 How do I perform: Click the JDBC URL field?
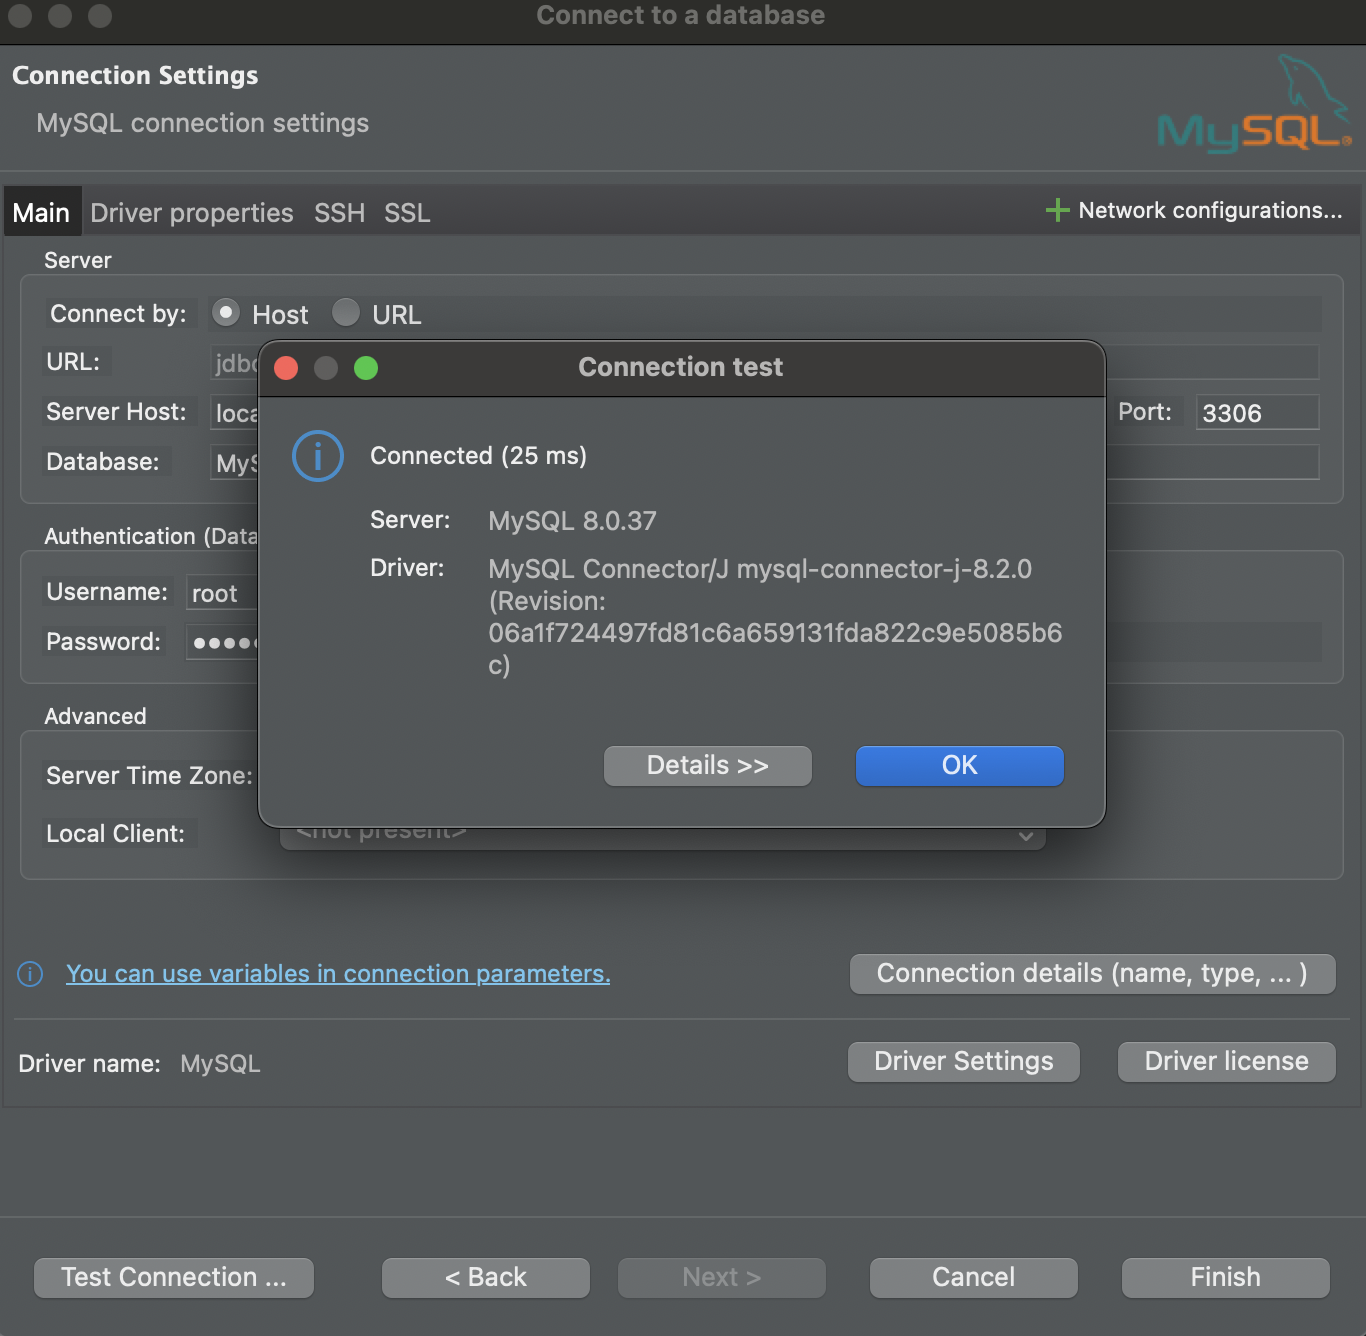point(234,362)
